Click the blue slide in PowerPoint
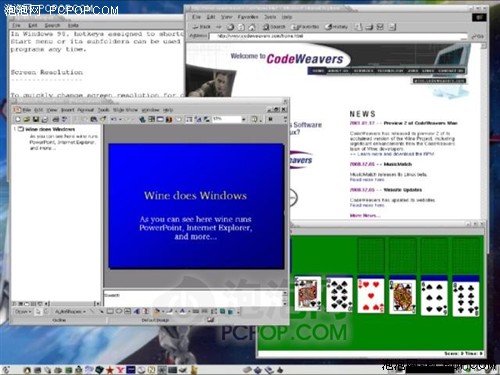 click(x=196, y=206)
